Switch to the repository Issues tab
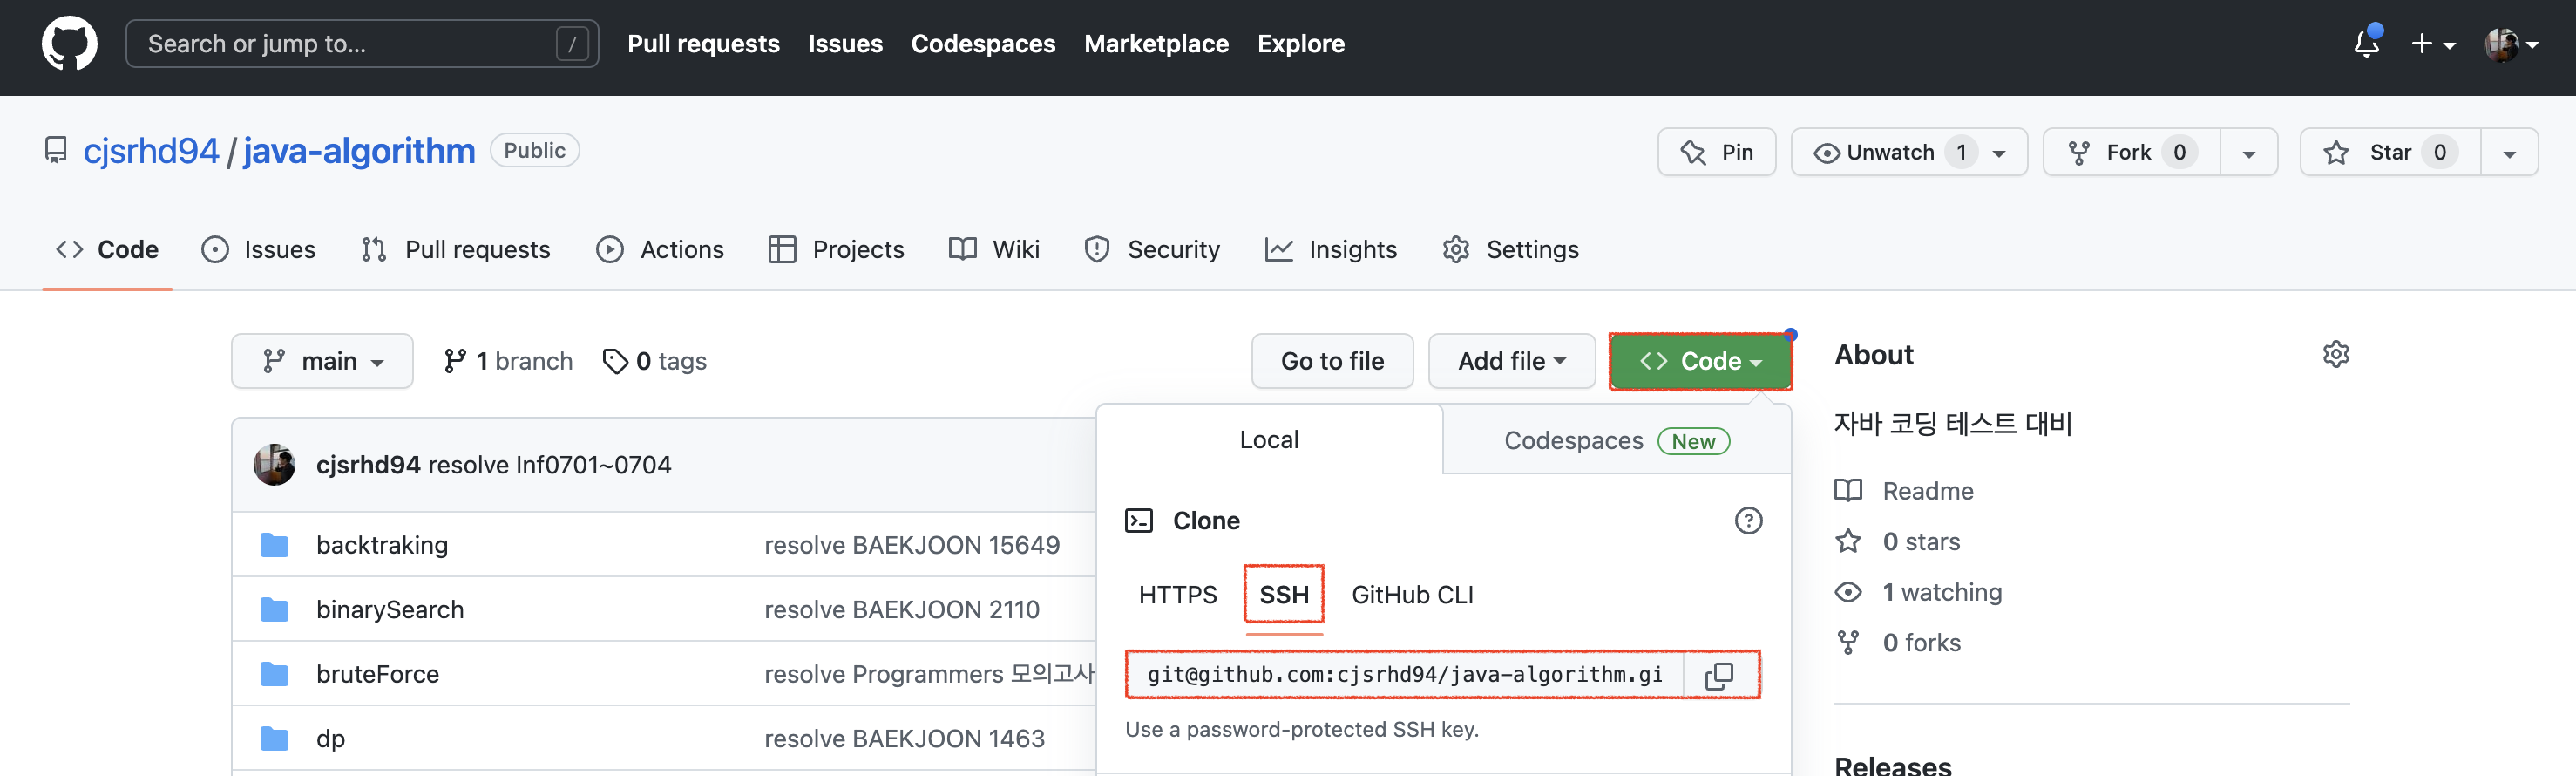The width and height of the screenshot is (2576, 776). (258, 249)
